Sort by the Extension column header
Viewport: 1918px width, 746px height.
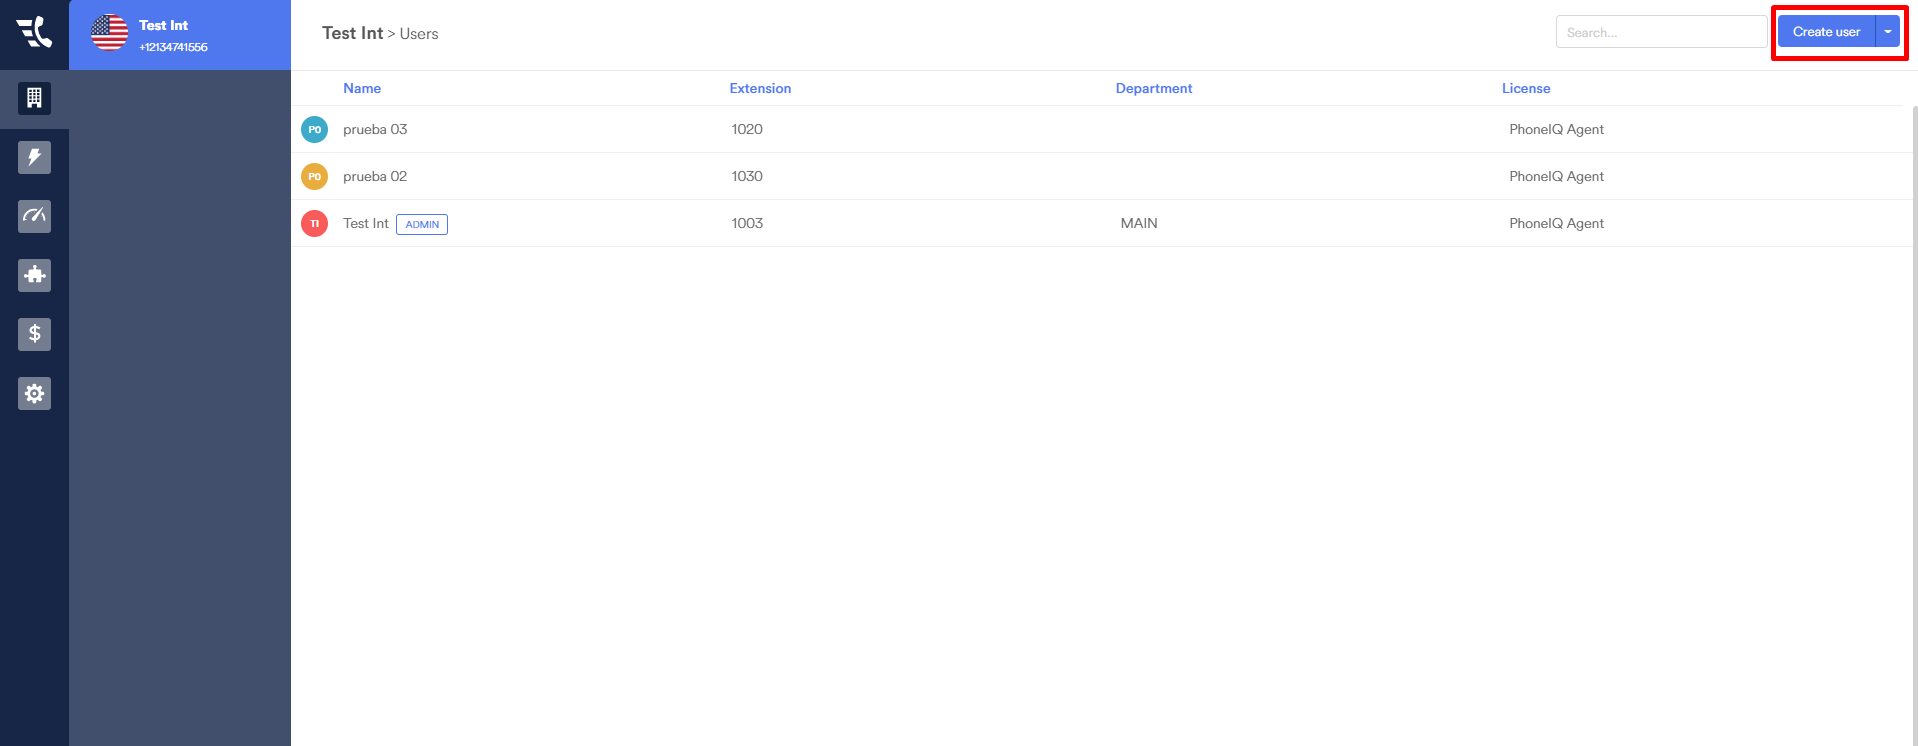(760, 88)
